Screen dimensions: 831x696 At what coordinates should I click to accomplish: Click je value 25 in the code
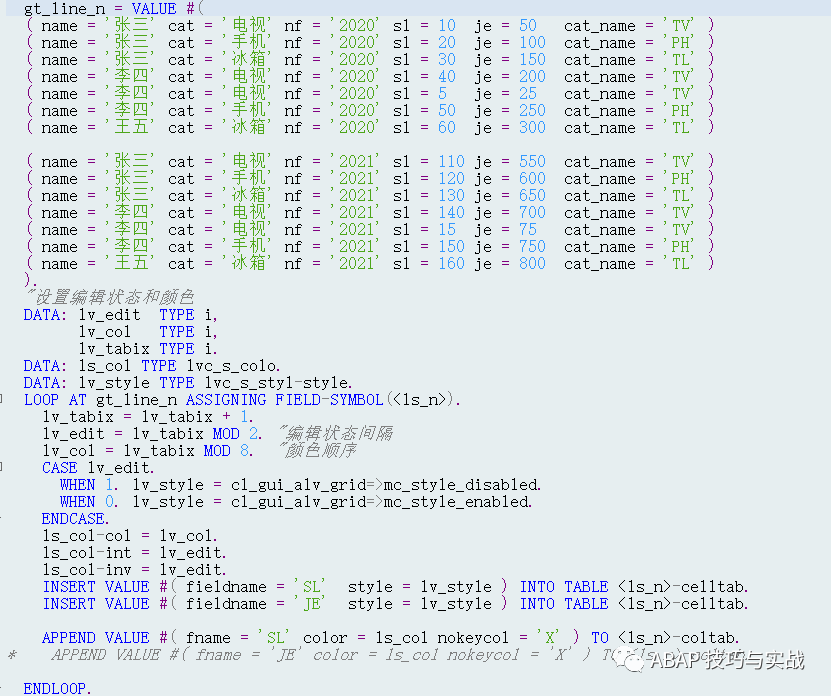(x=528, y=93)
